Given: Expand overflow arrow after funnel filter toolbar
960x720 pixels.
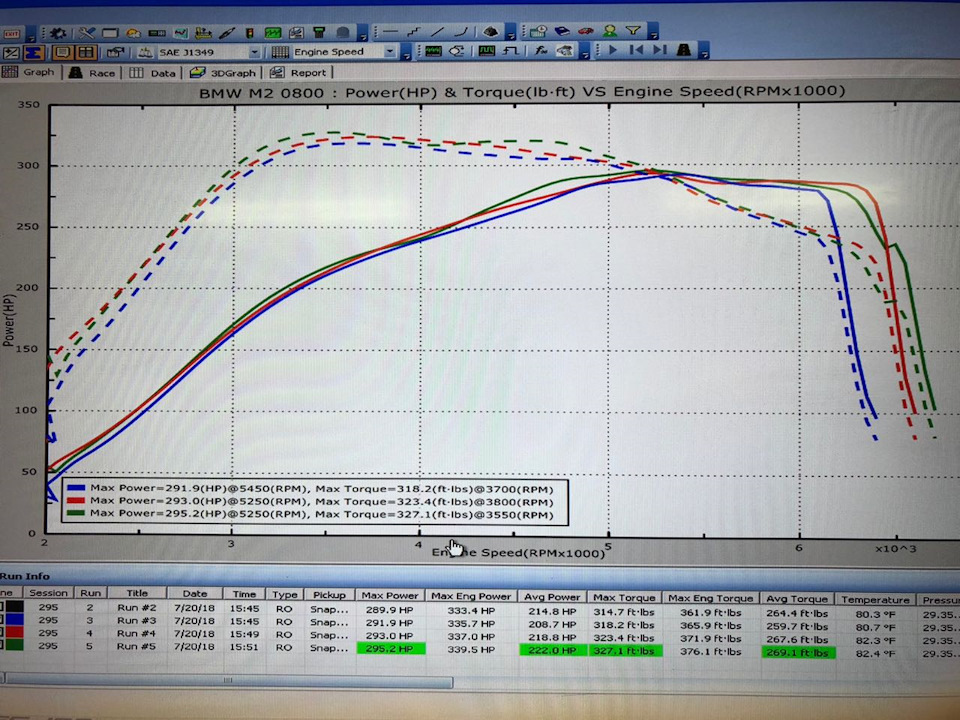Looking at the screenshot, I should click(653, 31).
